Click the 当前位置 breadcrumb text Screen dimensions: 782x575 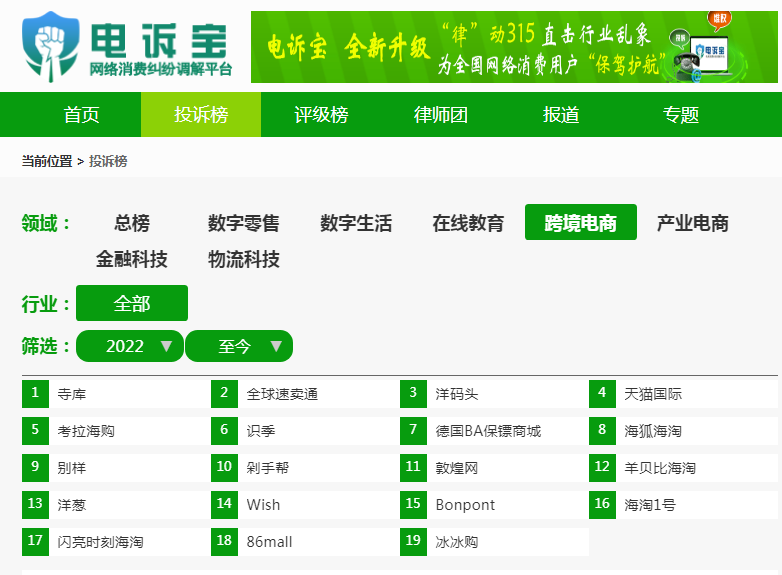[47, 161]
